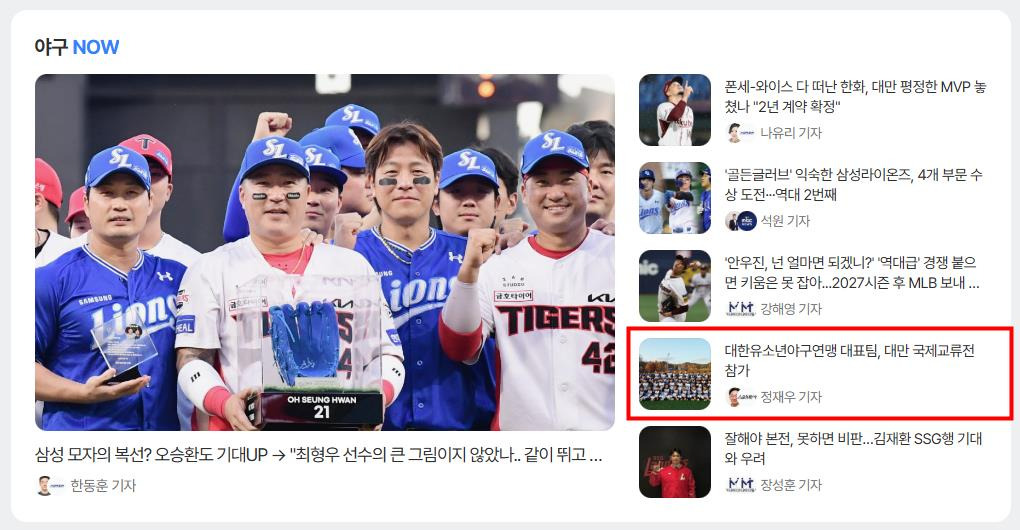Open reporter name 한동훈 기자
Screen dimensions: 1020x530
click(103, 485)
